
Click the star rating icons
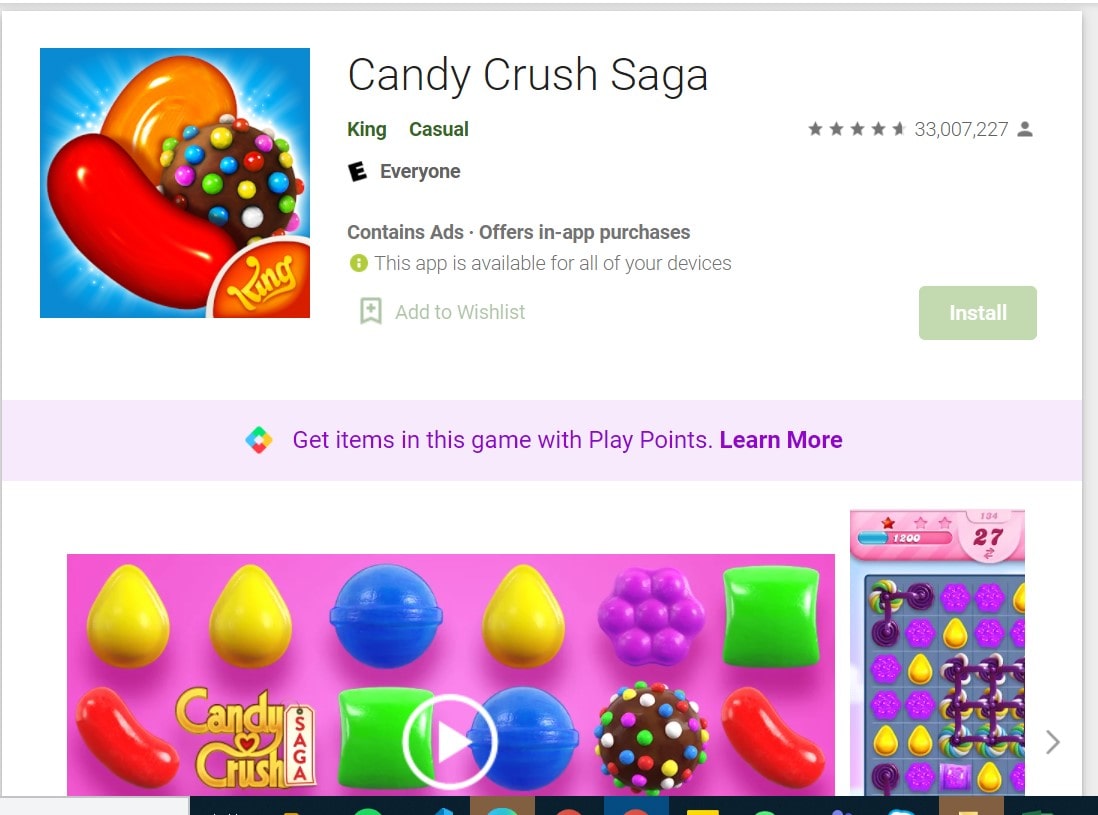pyautogui.click(x=857, y=129)
